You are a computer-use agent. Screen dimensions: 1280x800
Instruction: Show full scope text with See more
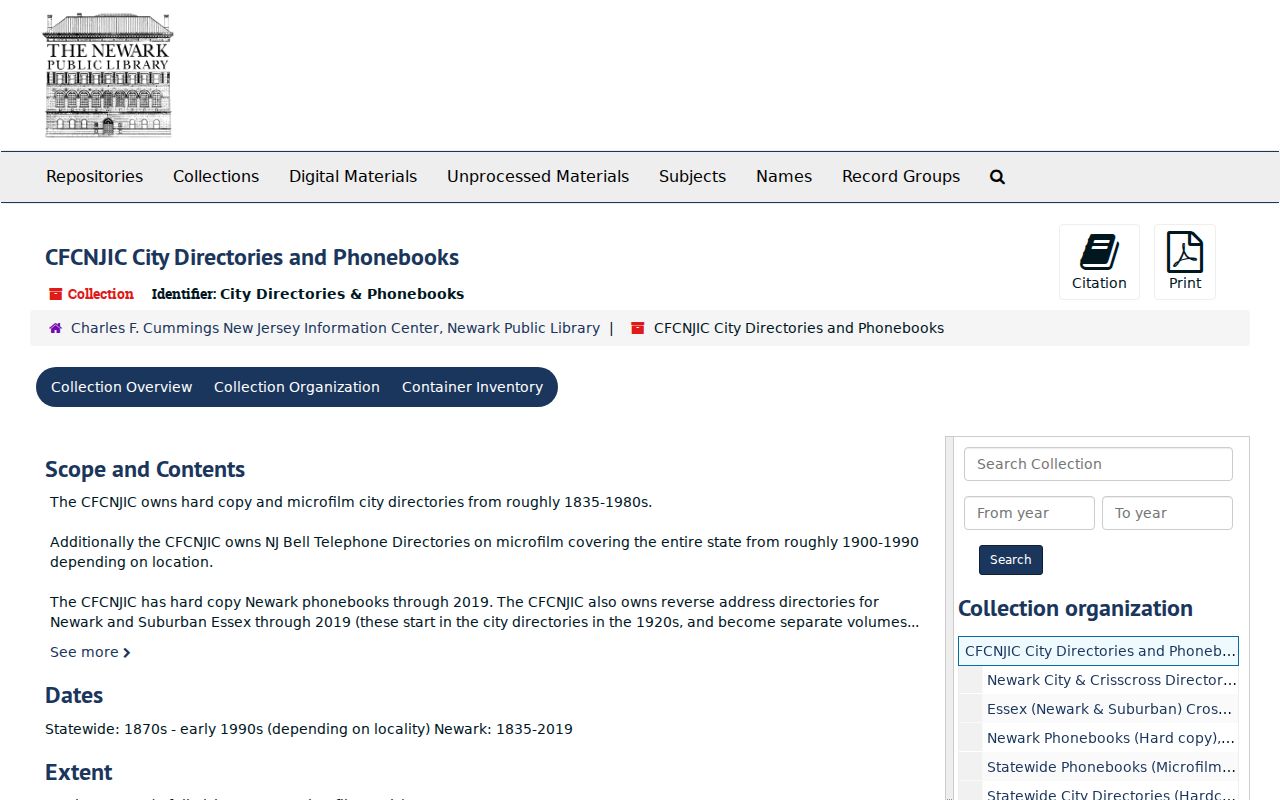click(90, 652)
